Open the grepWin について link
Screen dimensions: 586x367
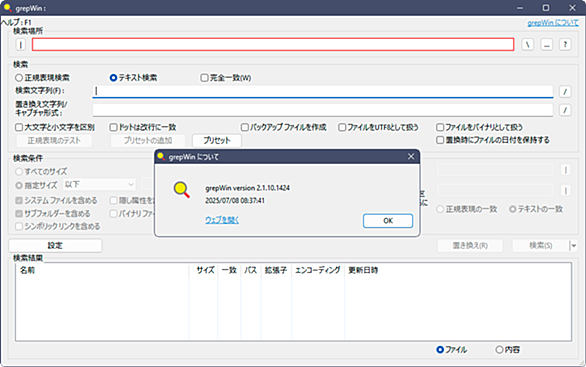click(x=553, y=23)
